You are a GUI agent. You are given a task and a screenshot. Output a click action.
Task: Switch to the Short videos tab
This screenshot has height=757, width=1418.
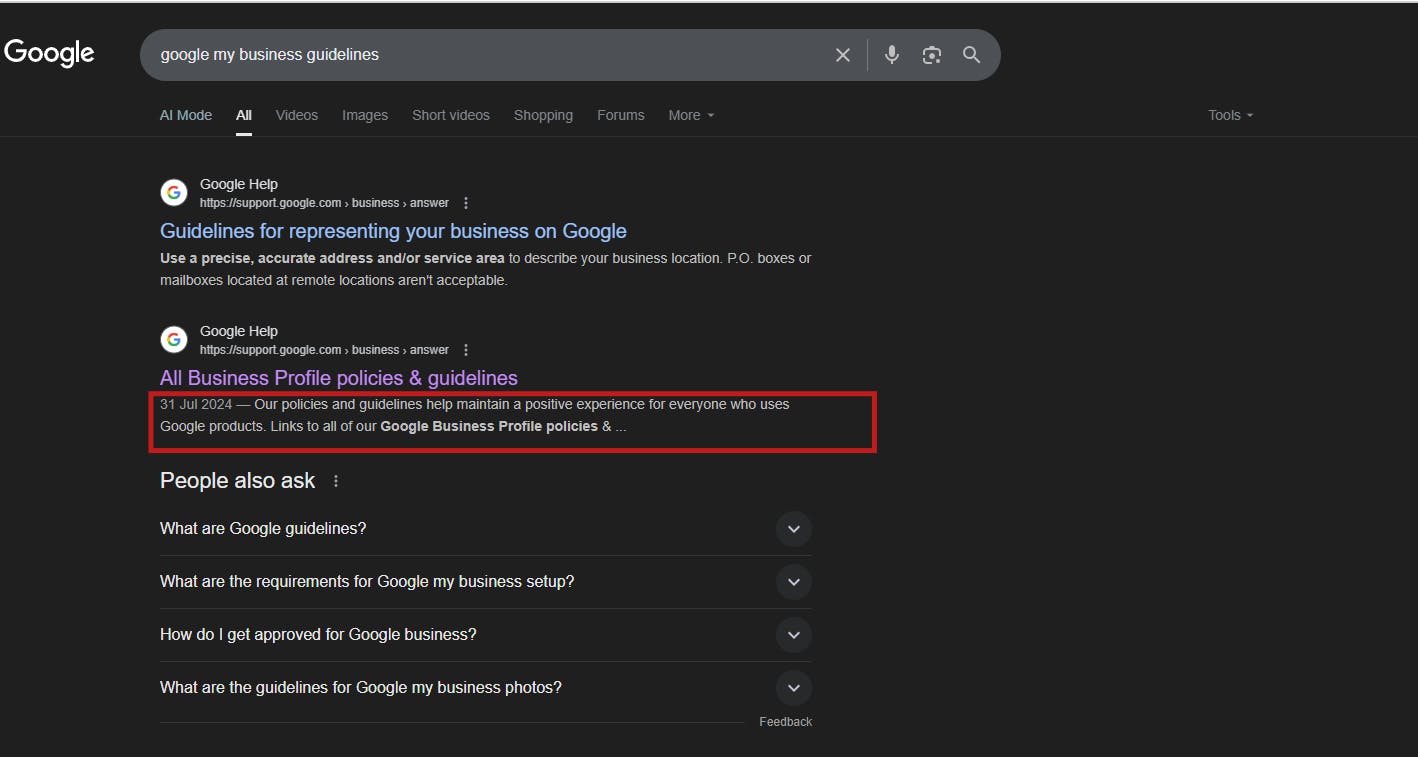[451, 115]
